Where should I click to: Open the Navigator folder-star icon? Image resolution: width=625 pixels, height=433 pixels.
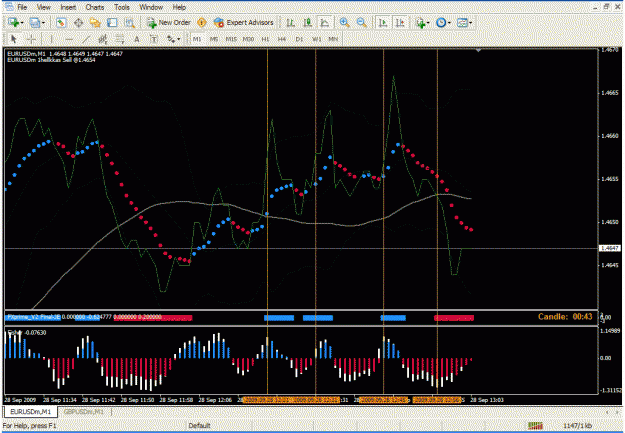tap(95, 23)
